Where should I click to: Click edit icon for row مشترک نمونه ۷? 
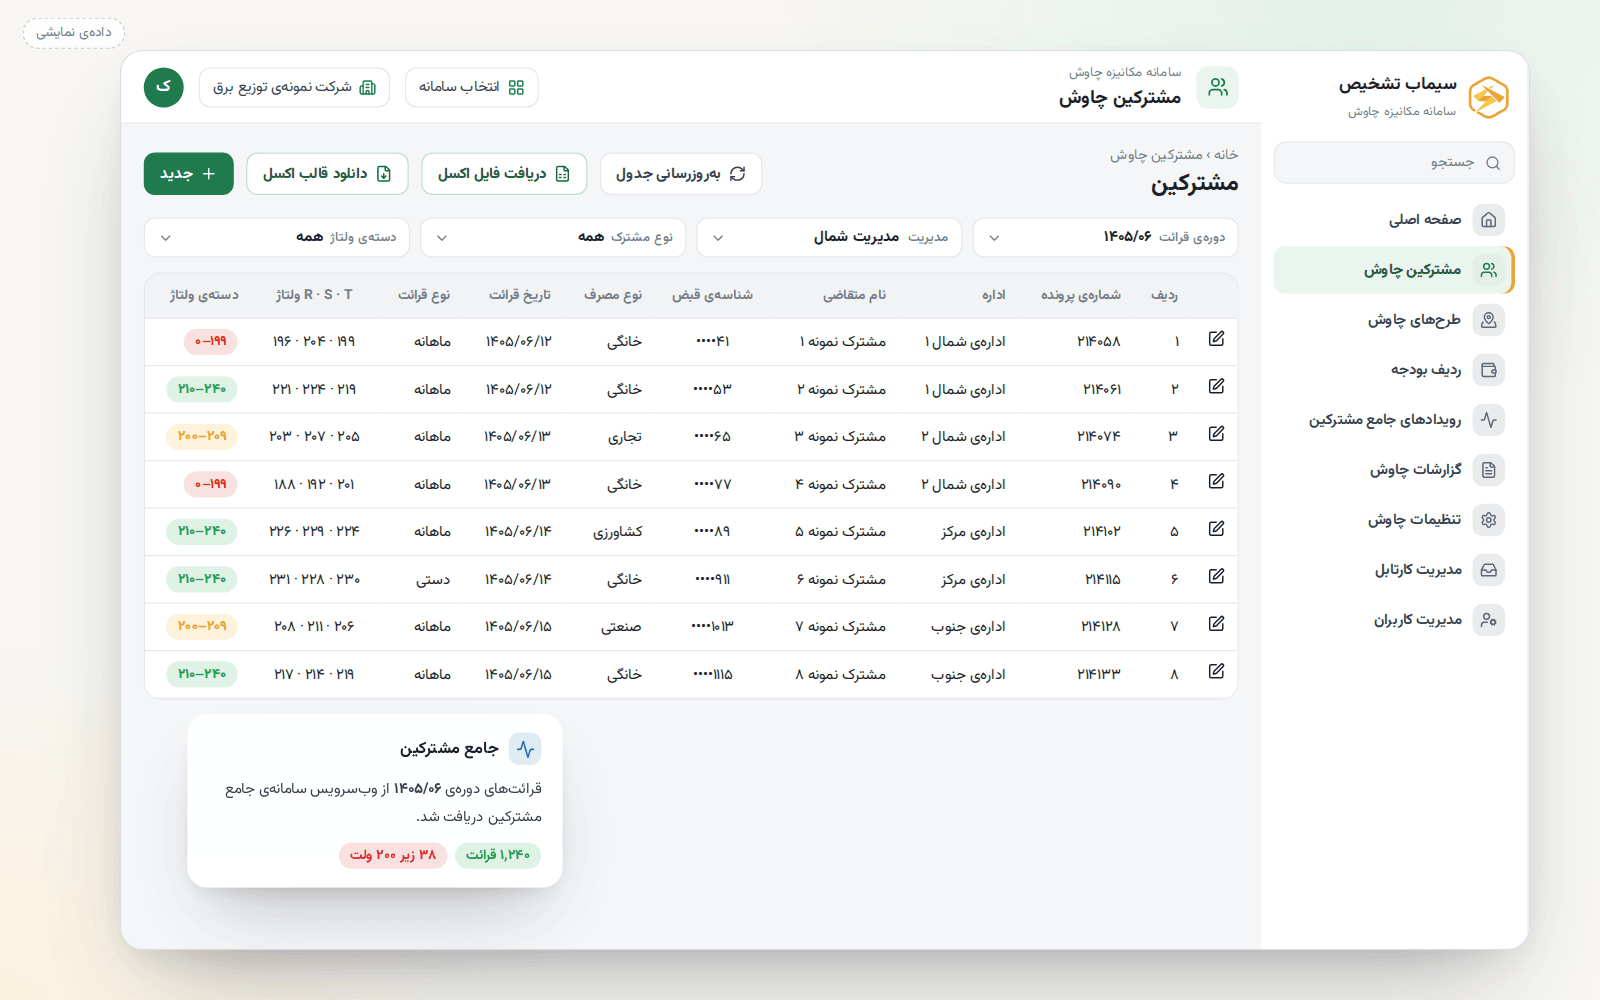[1216, 624]
